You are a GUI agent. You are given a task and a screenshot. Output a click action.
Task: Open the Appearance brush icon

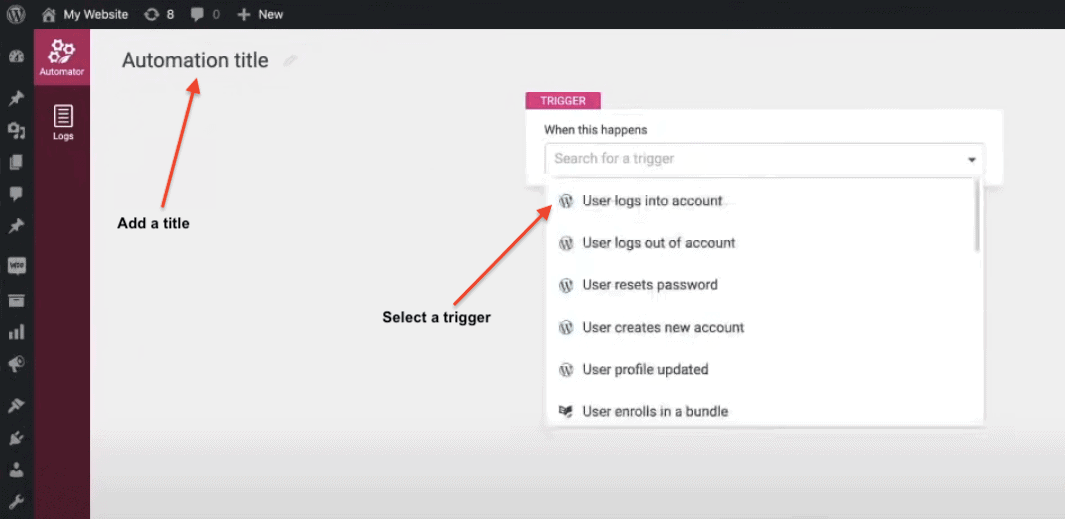tap(16, 406)
